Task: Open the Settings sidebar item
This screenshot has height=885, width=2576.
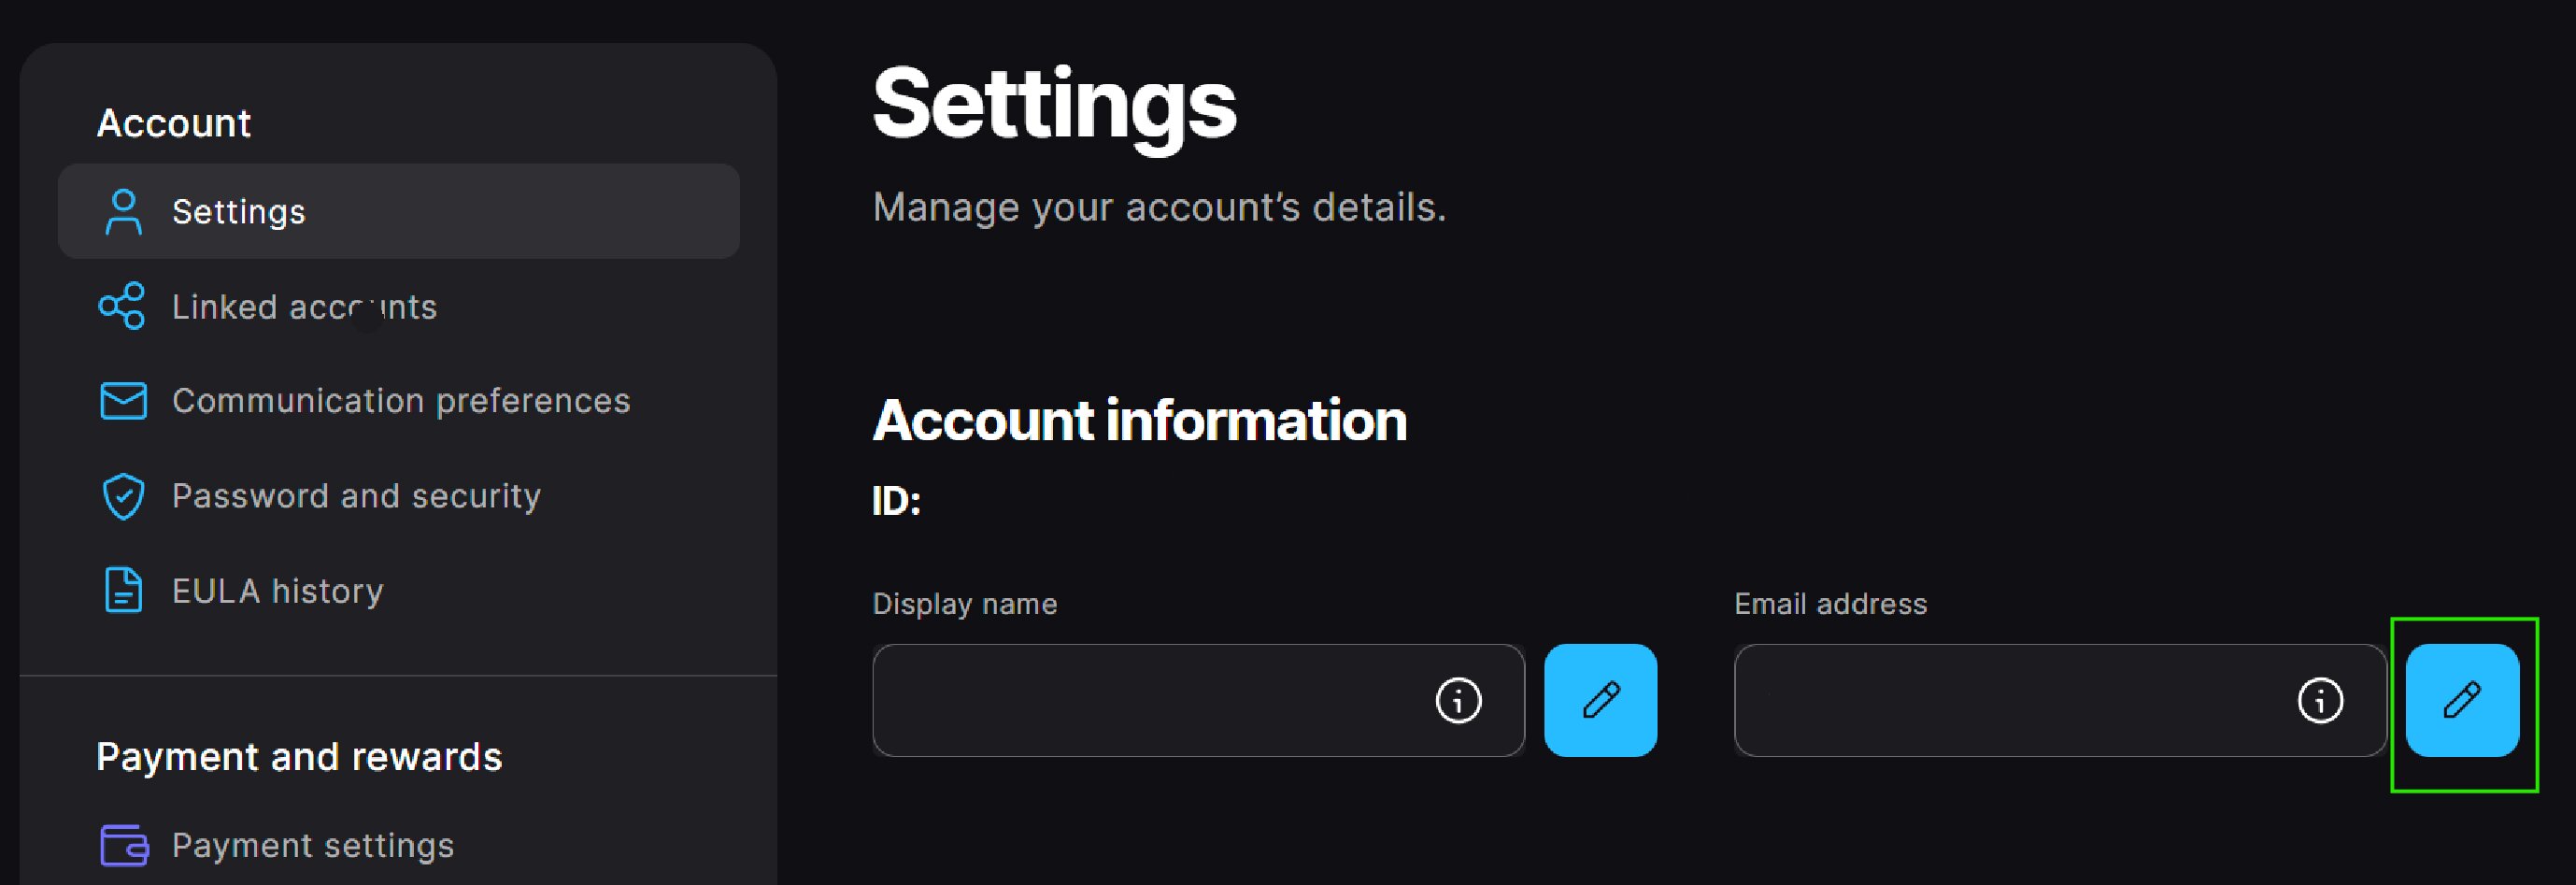Action: click(239, 212)
